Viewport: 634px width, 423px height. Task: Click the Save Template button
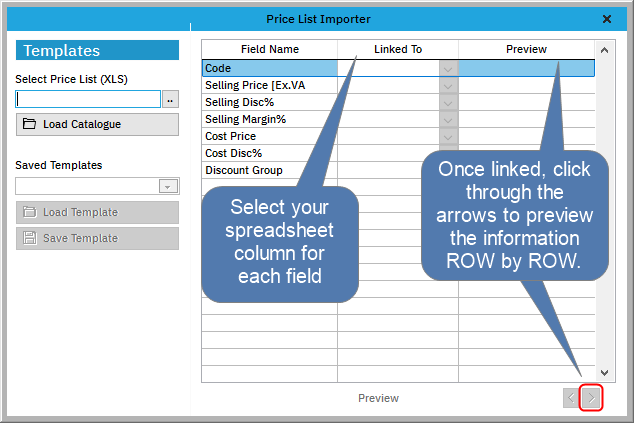[x=97, y=238]
